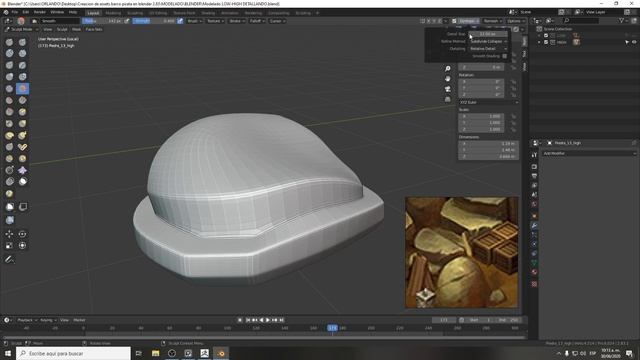This screenshot has width=640, height=360.
Task: Click the viewport pan hand gizmo
Action: pyautogui.click(x=448, y=78)
